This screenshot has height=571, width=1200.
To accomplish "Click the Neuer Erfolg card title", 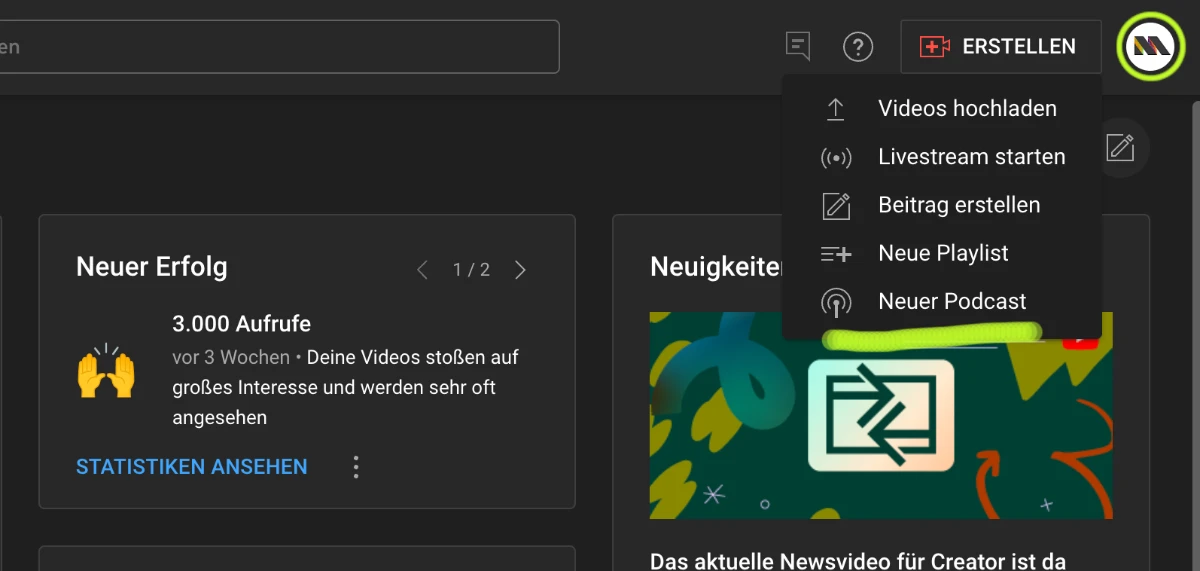I will (x=152, y=267).
